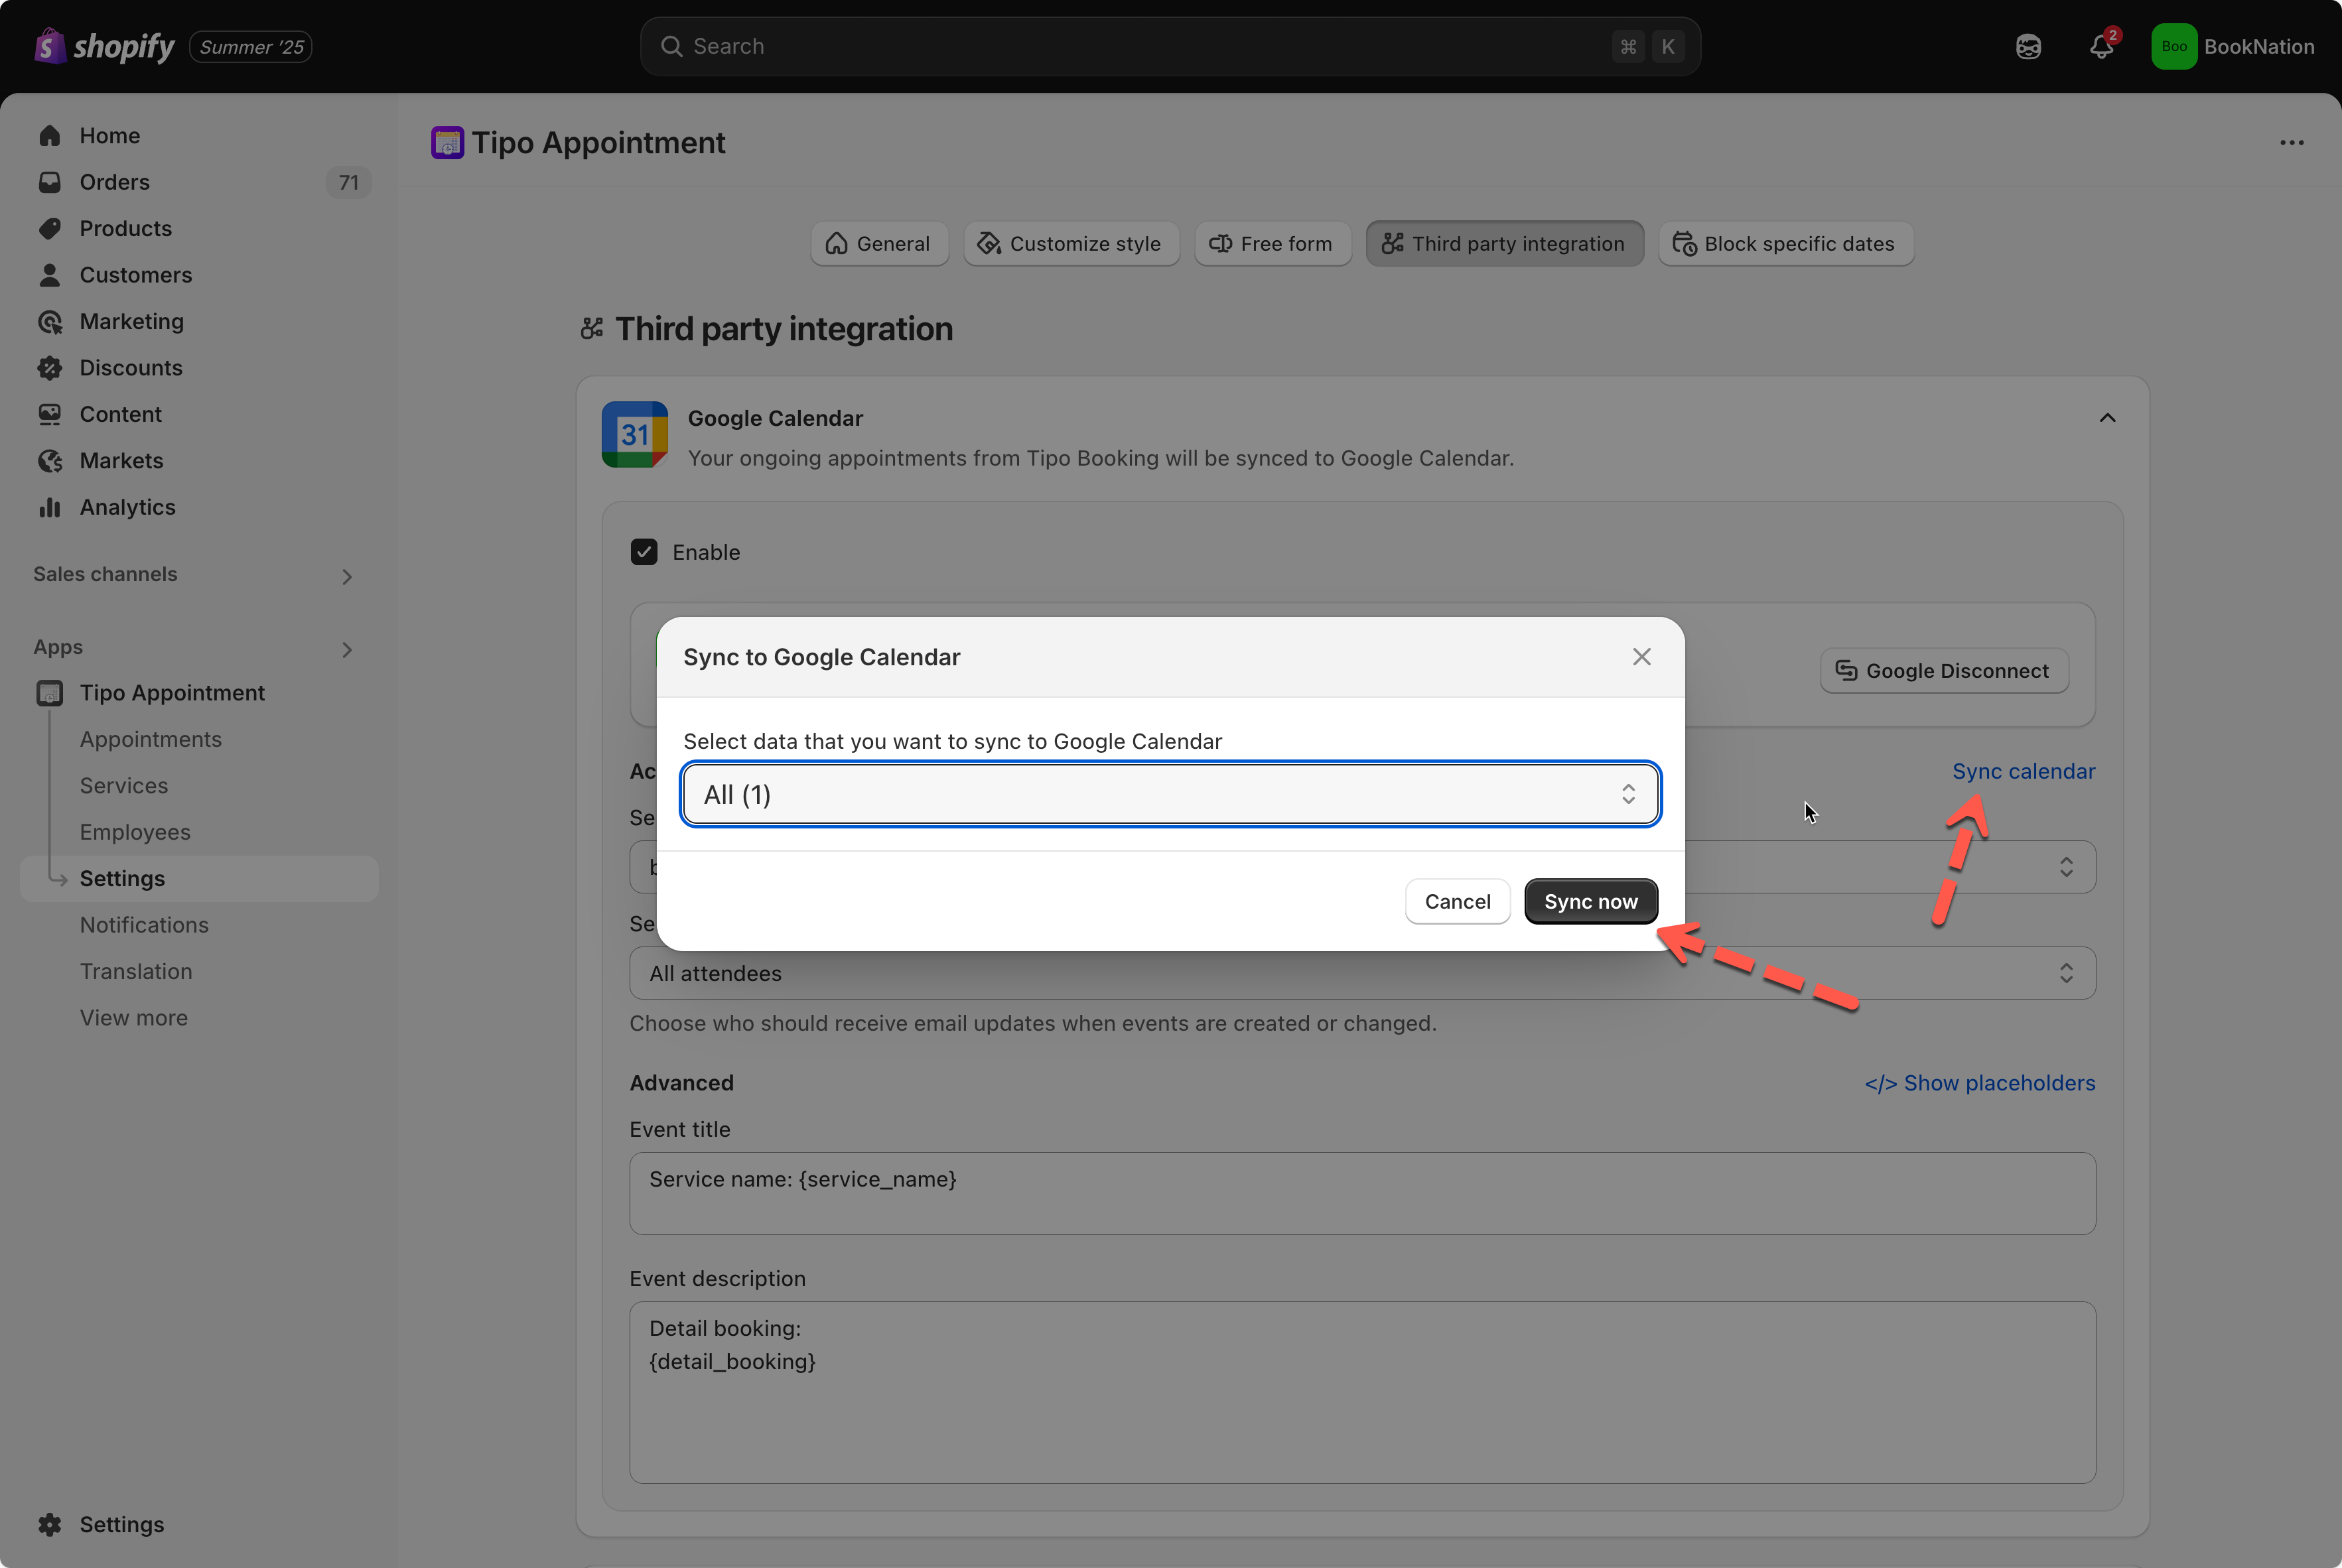Expand the Sales channels section
This screenshot has height=1568, width=2342.
pos(346,576)
